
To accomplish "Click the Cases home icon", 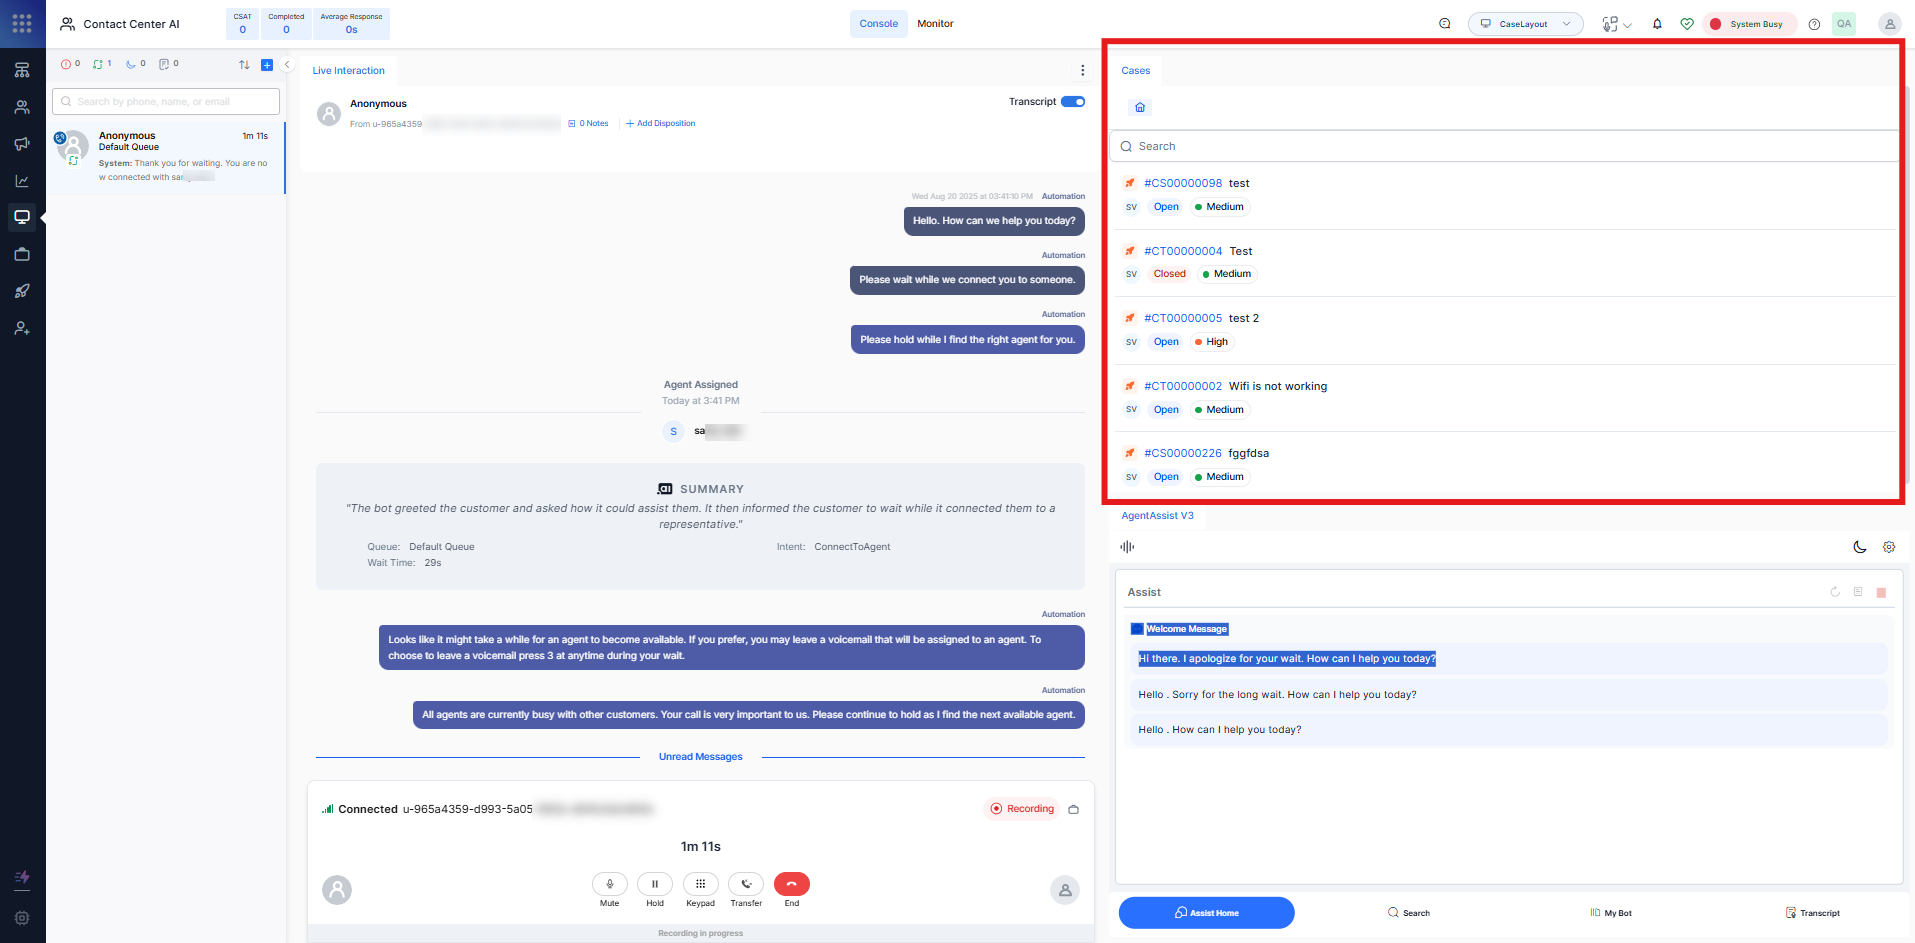I will coord(1140,107).
